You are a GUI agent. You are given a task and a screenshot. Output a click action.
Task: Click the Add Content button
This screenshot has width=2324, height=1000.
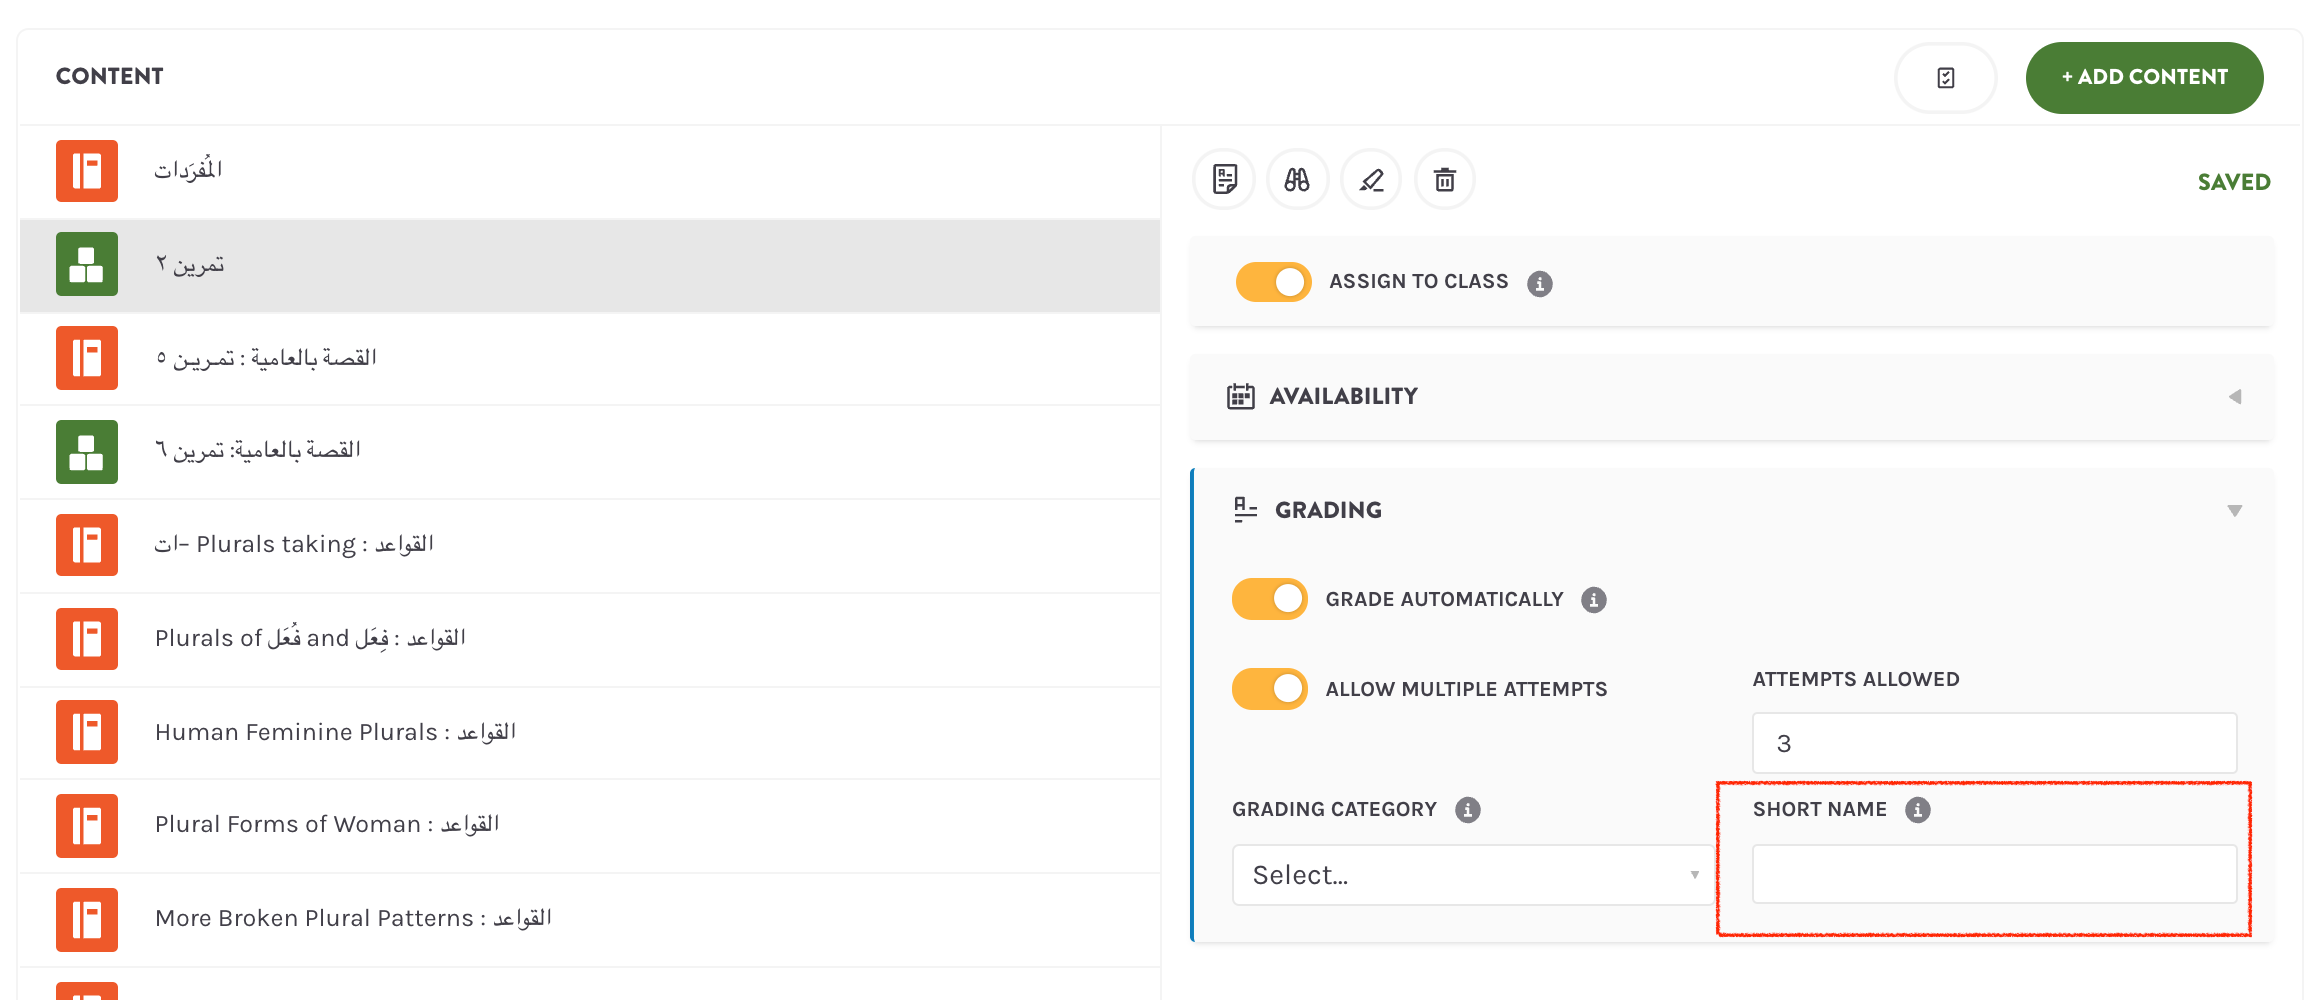click(x=2144, y=78)
